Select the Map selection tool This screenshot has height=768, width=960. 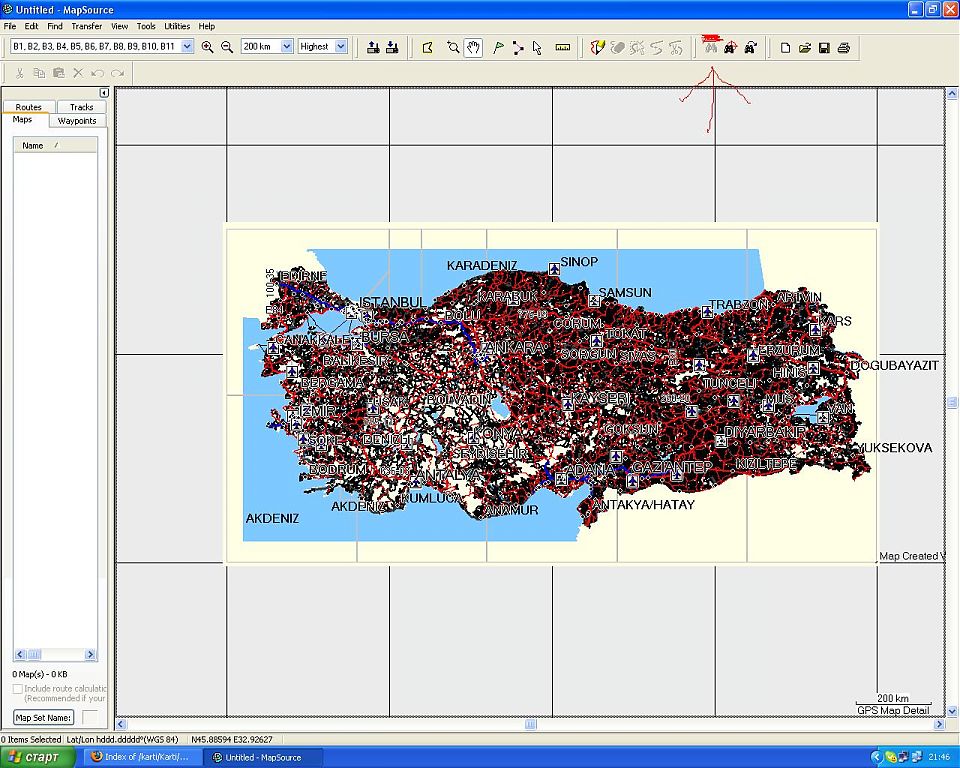click(427, 47)
